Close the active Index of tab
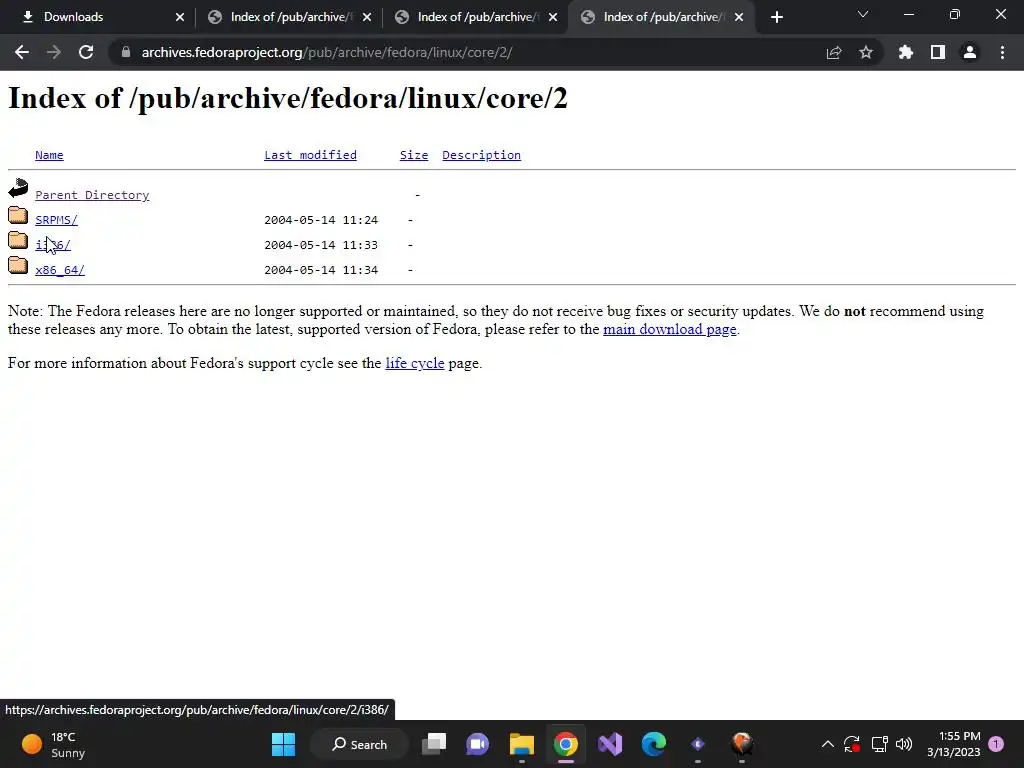 coord(739,17)
